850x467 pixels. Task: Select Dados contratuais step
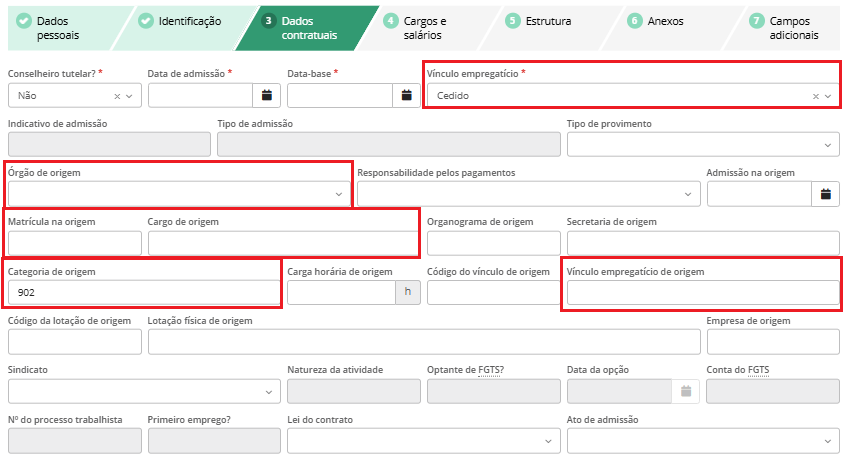pos(306,28)
